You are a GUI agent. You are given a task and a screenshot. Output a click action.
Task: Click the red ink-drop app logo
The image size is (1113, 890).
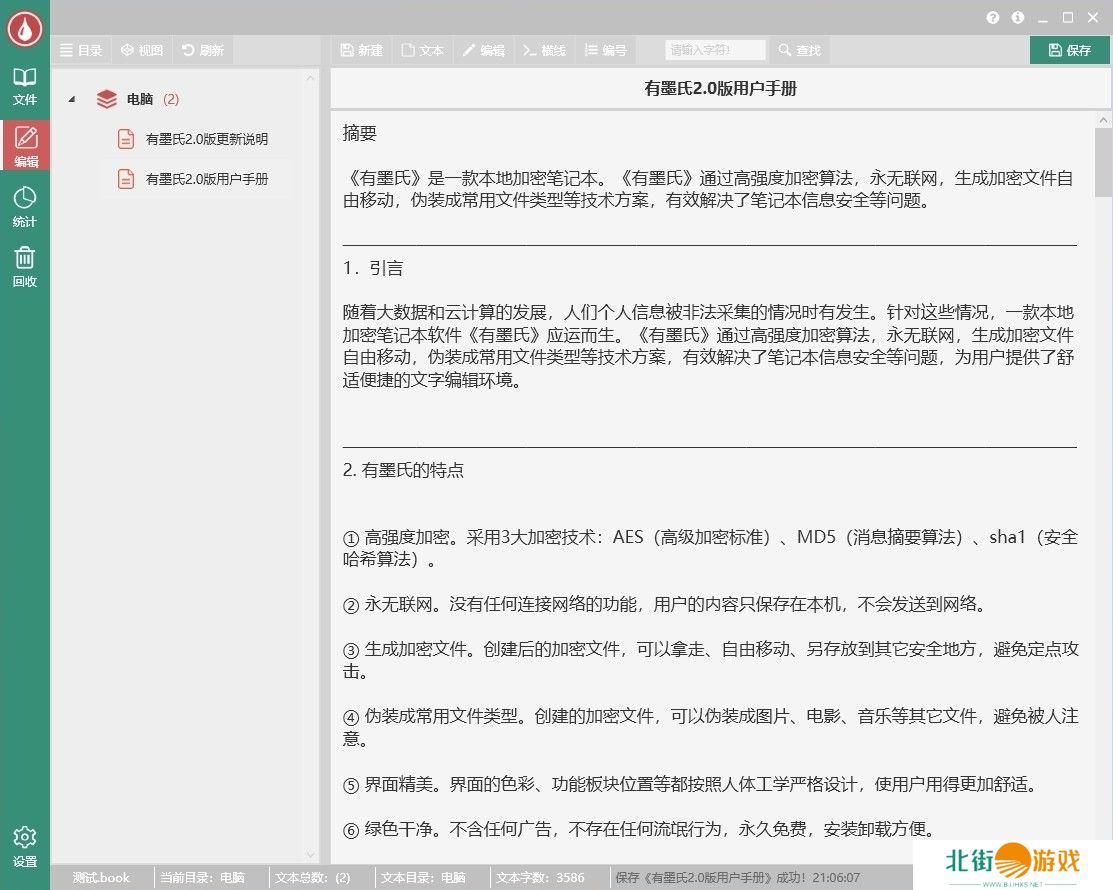click(24, 28)
